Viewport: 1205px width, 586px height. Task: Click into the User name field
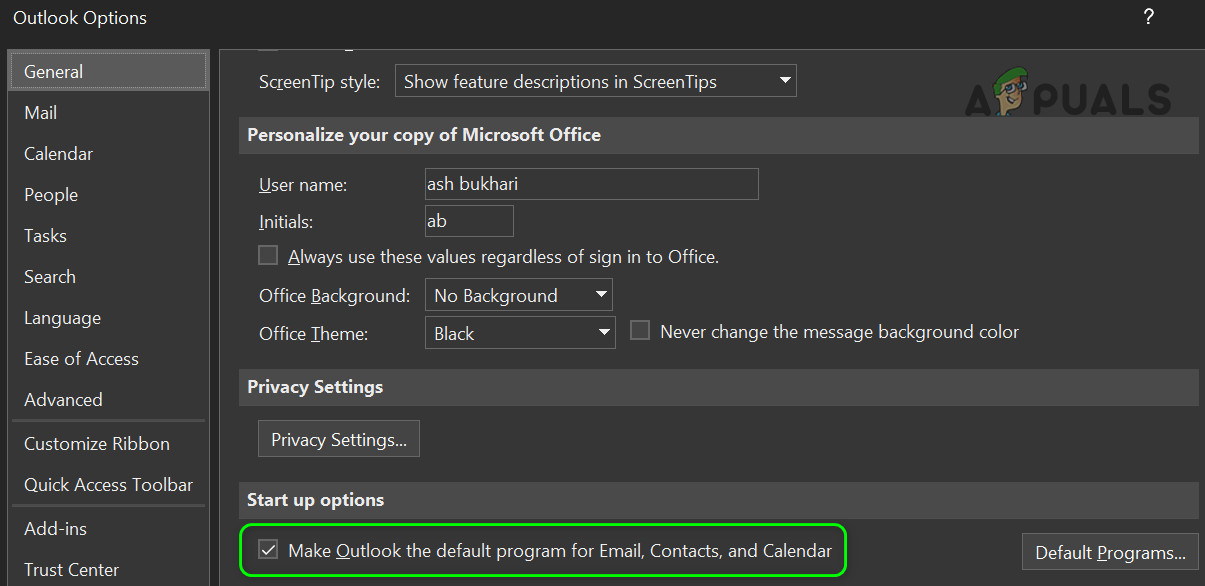[591, 185]
